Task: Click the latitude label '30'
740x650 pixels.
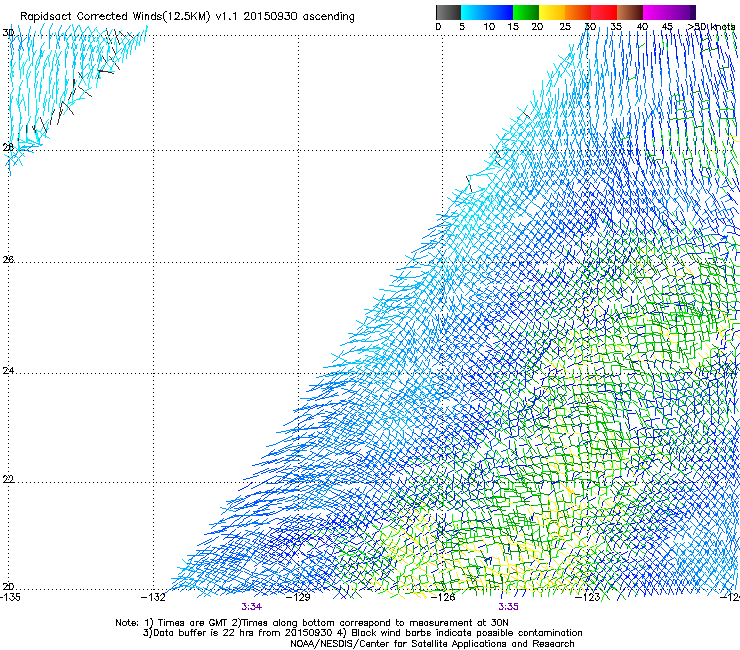Action: (8, 33)
